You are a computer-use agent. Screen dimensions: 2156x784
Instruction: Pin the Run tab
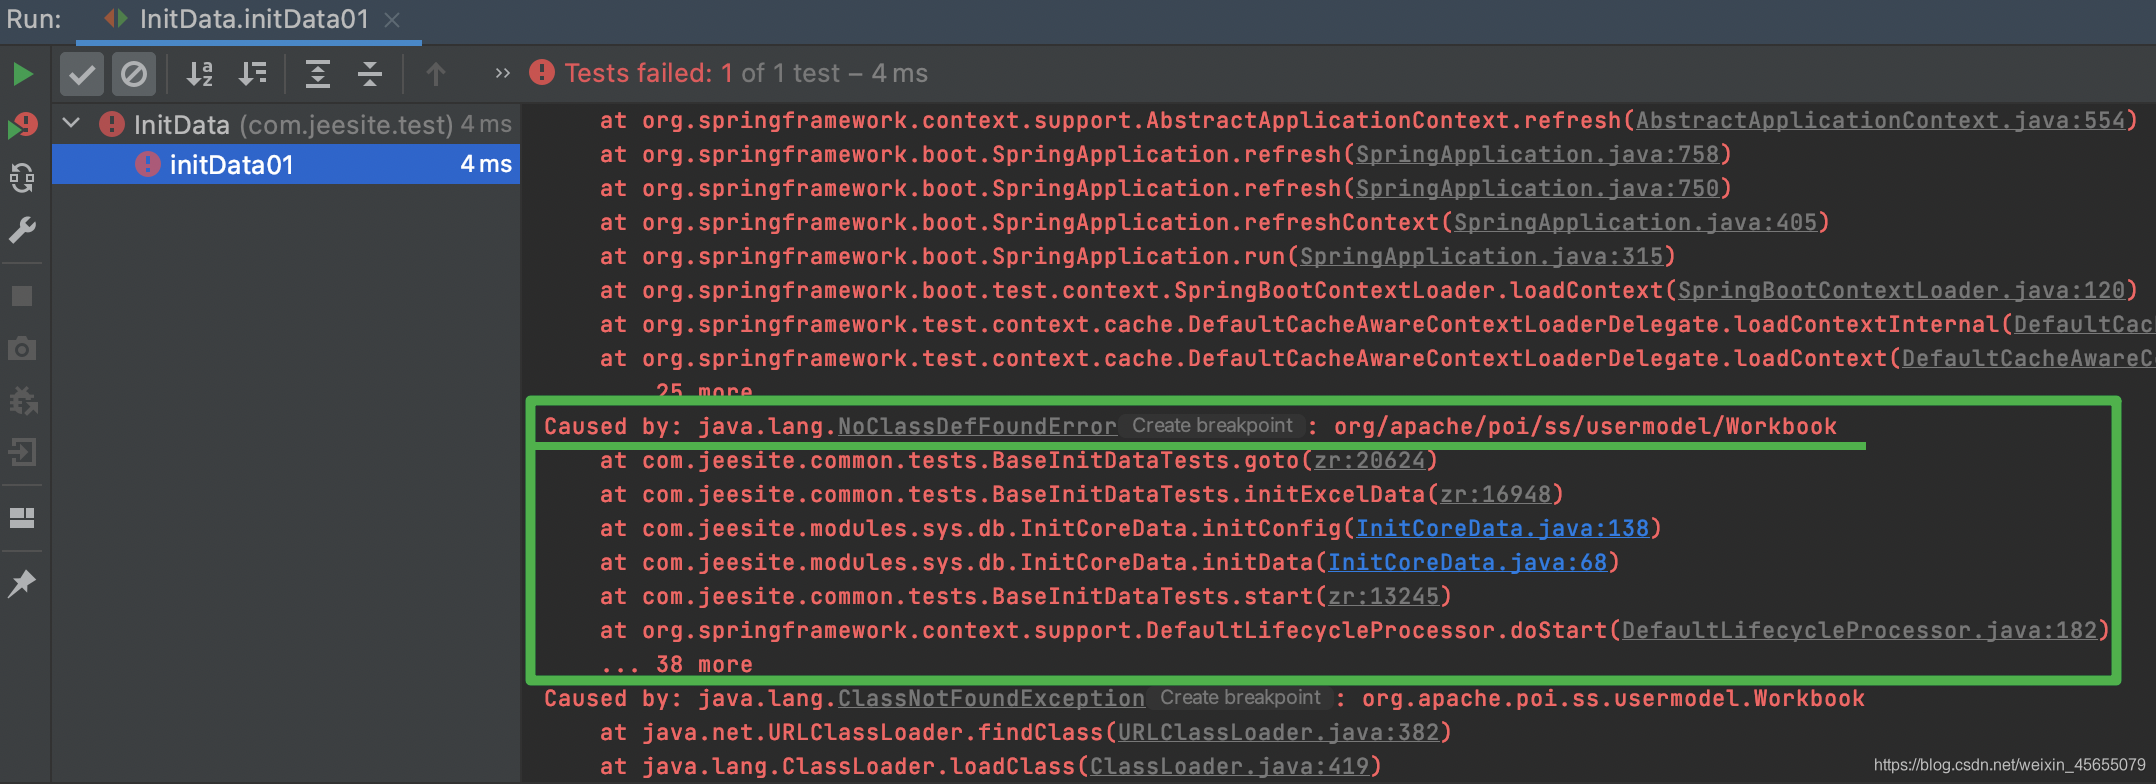[22, 582]
